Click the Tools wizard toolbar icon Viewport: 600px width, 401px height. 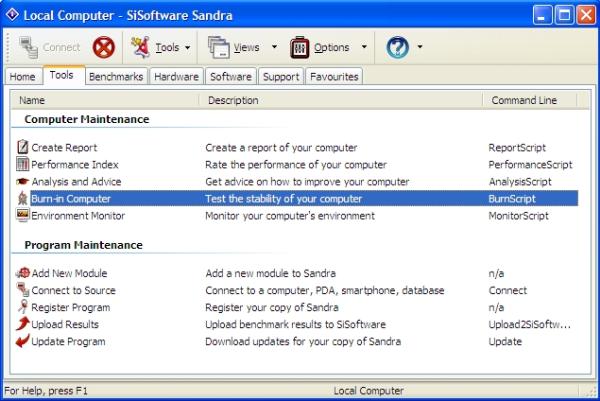tap(140, 47)
